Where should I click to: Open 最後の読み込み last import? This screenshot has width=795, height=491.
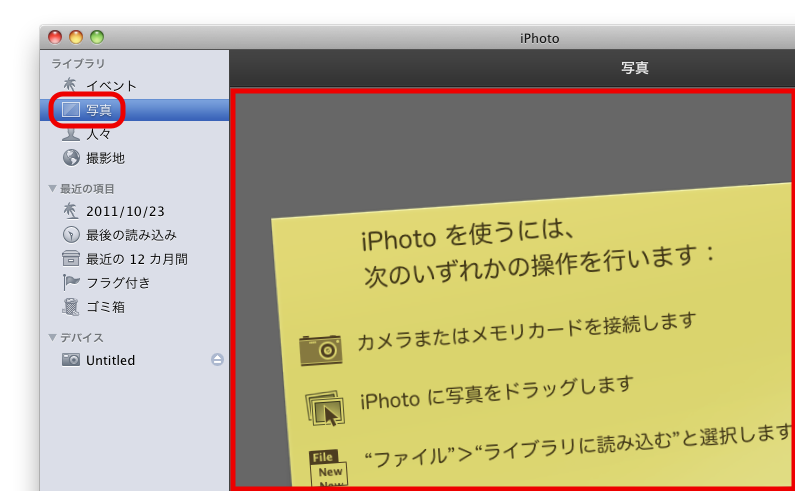point(130,235)
